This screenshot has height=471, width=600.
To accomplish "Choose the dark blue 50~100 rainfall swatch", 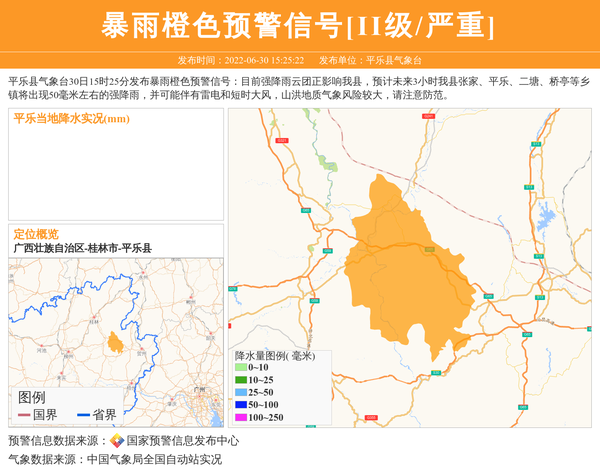I will [240, 404].
